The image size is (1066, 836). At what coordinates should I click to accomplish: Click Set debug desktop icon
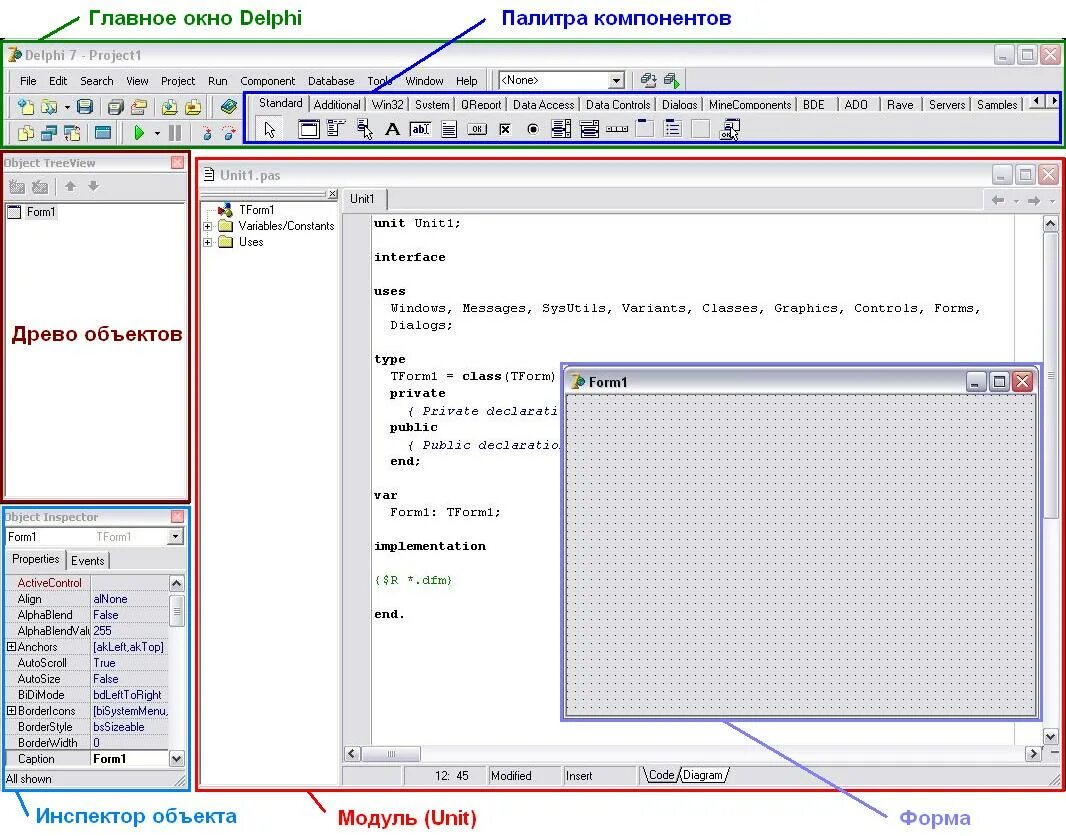coord(672,80)
